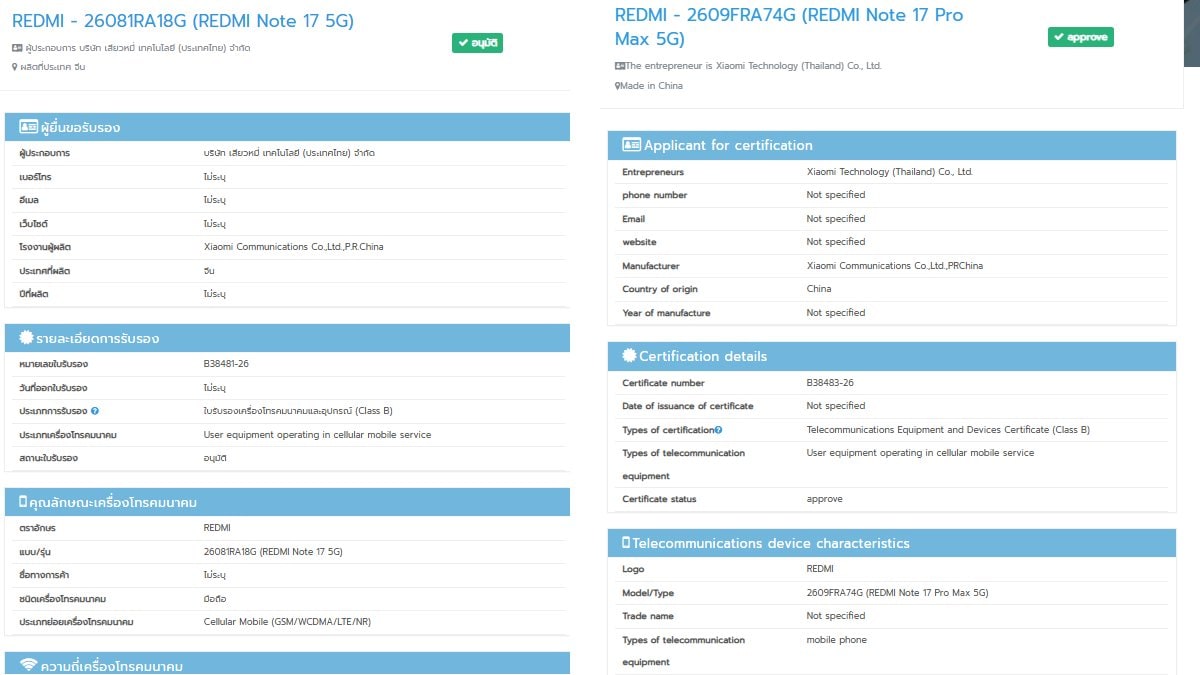This screenshot has width=1200, height=675.
Task: Click the green อนุมัติ status badge
Action: click(x=477, y=43)
